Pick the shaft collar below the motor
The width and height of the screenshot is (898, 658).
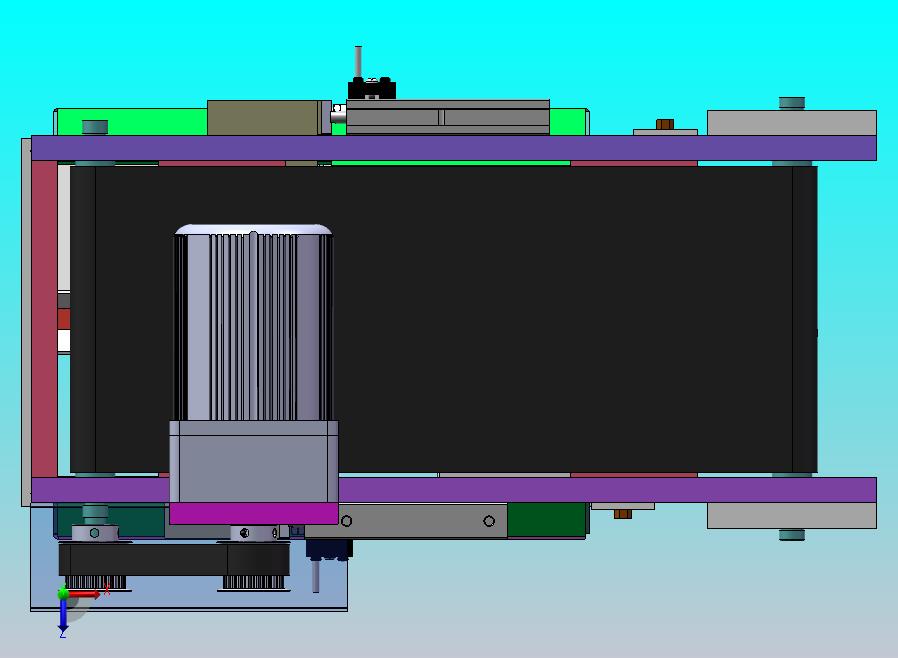[253, 533]
